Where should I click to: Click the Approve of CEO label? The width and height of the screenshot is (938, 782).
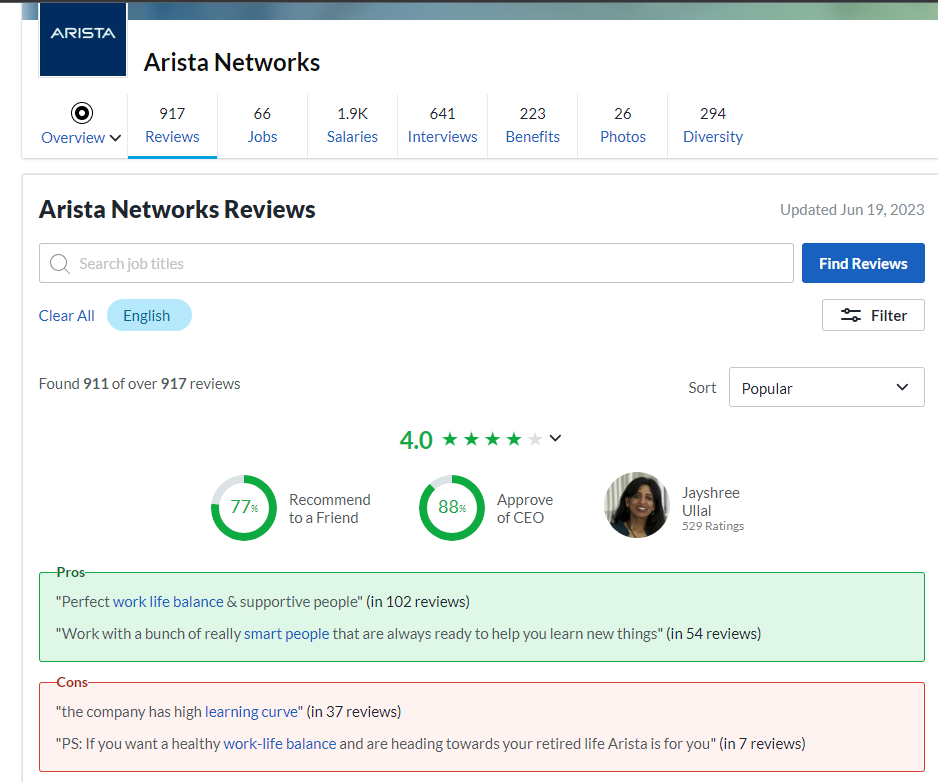point(525,509)
